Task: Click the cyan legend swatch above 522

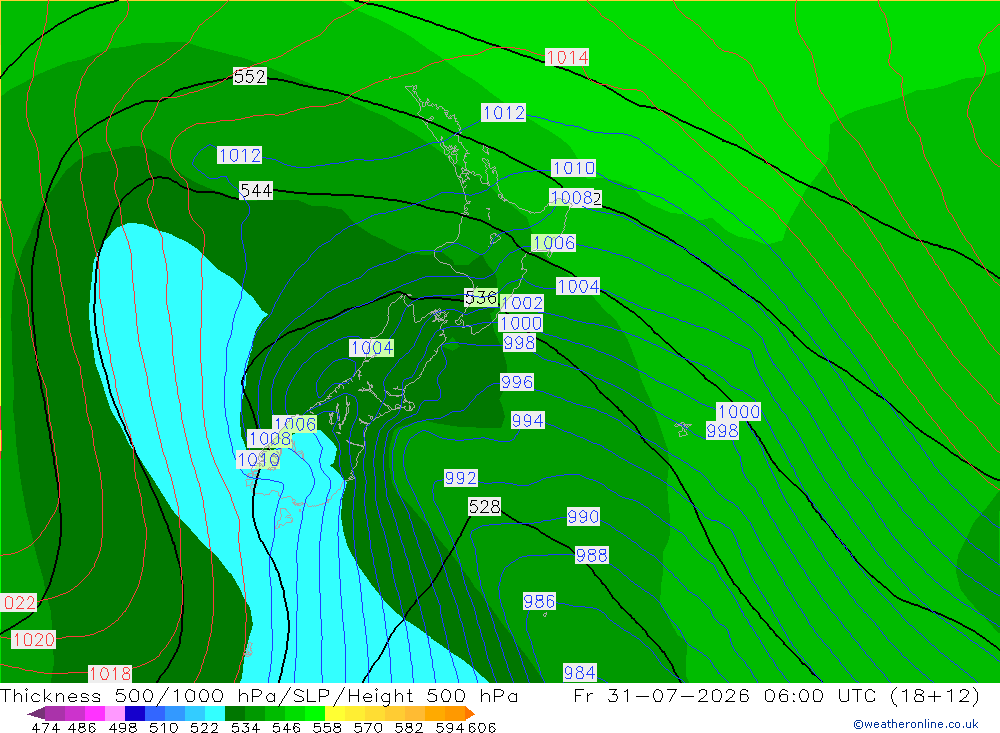Action: point(215,713)
